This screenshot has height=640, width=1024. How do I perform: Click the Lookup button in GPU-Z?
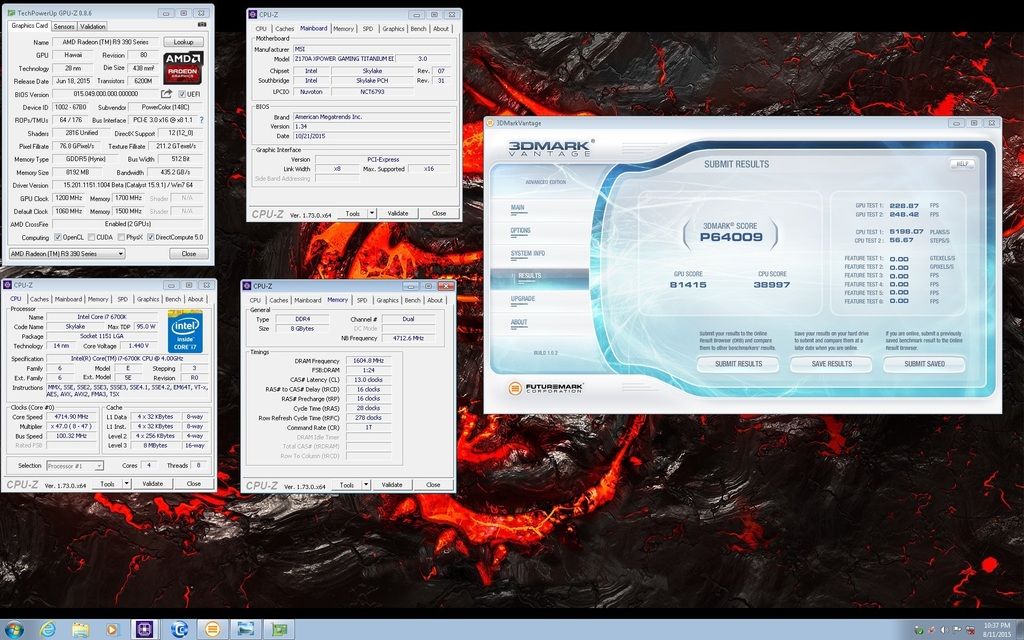tap(184, 42)
